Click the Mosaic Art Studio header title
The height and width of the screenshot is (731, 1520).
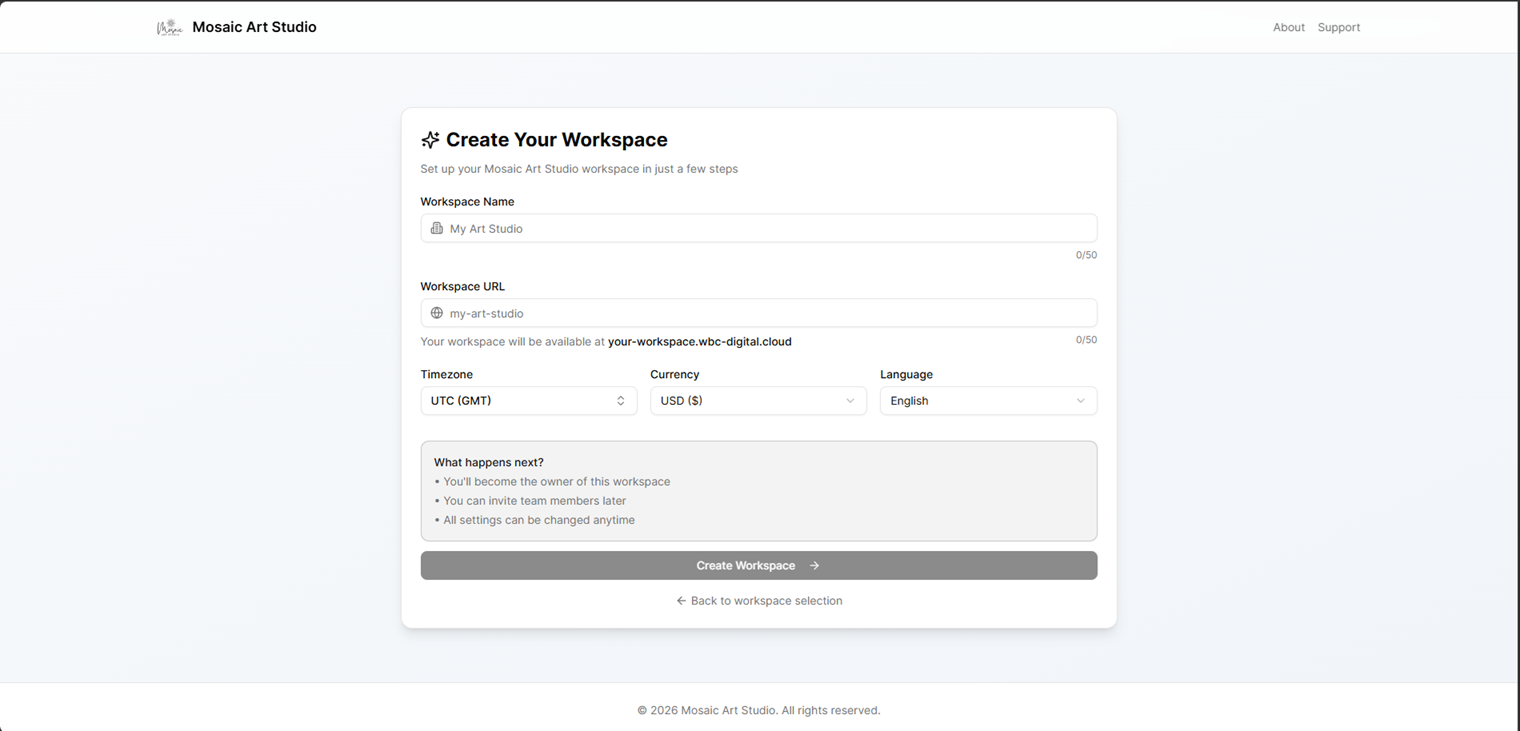click(254, 27)
